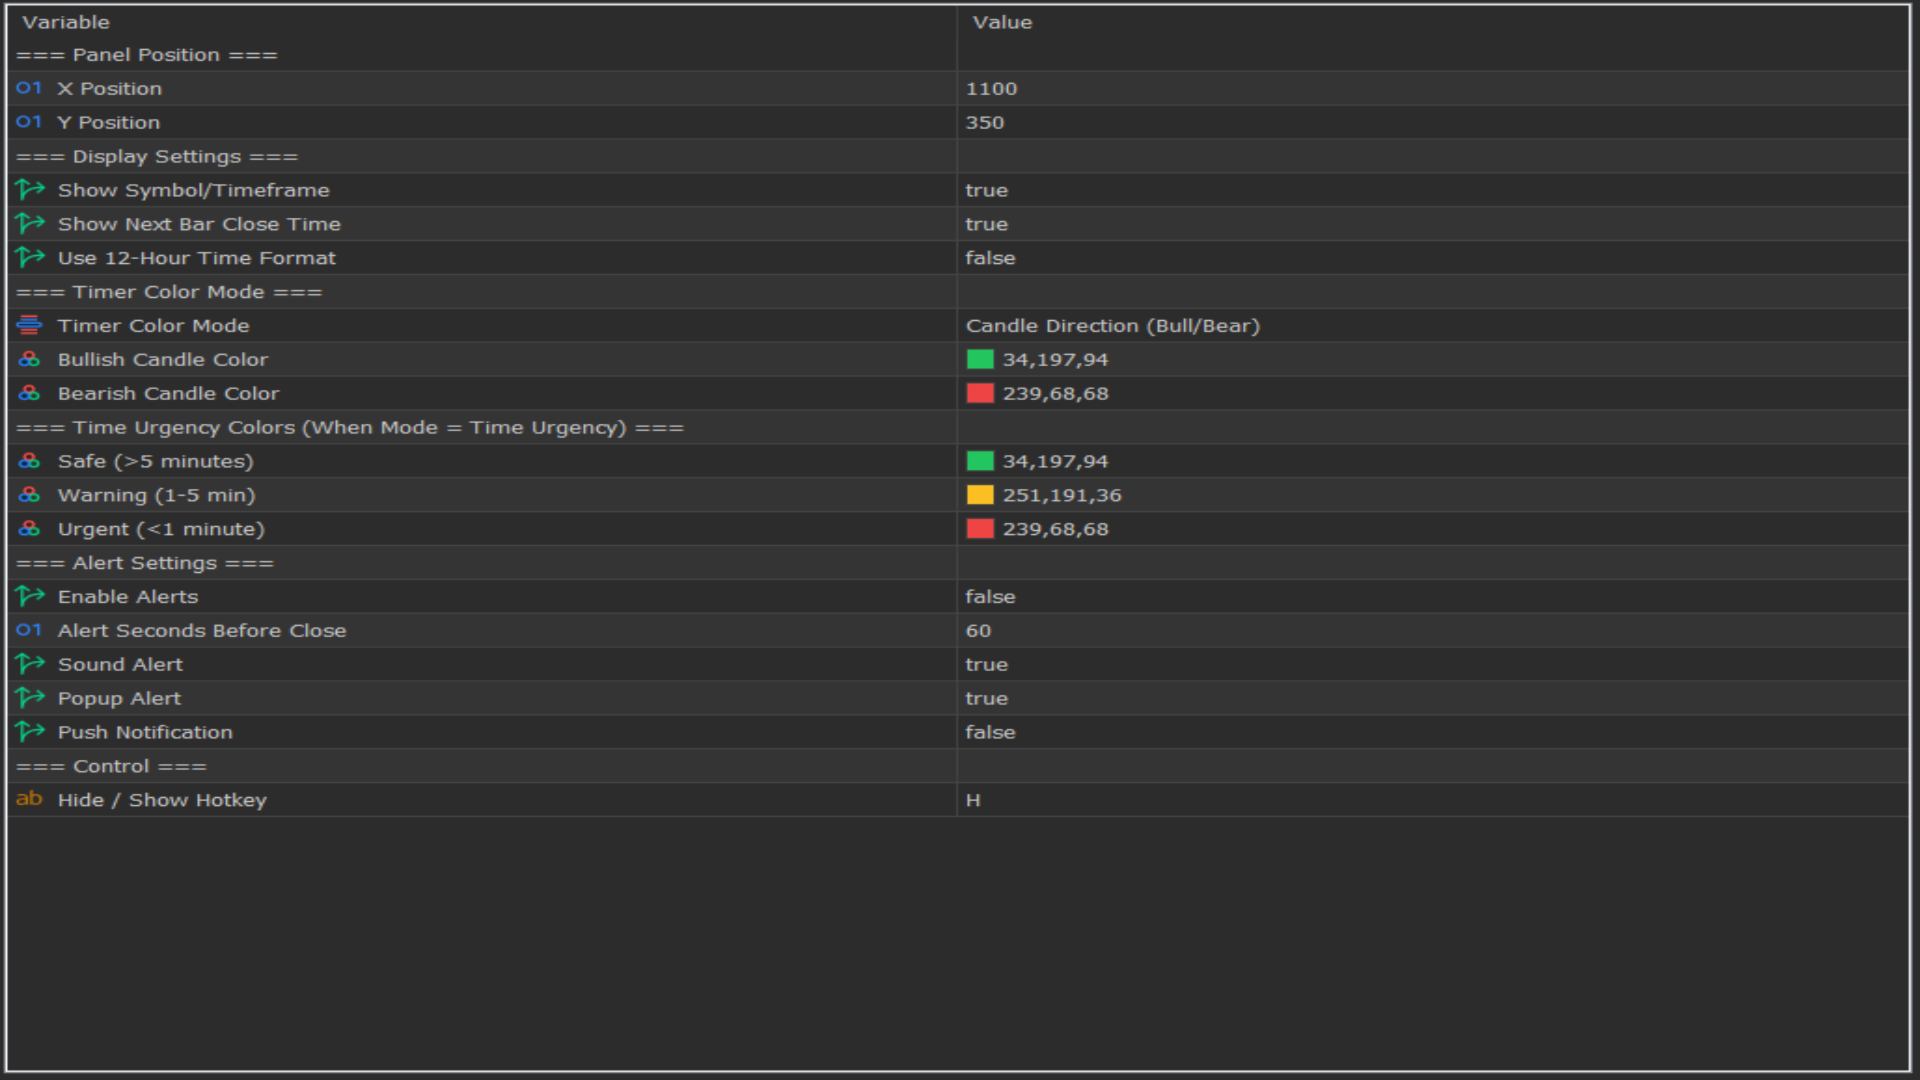Screen dimensions: 1920x1080
Task: Click the Value column header
Action: tap(1002, 22)
